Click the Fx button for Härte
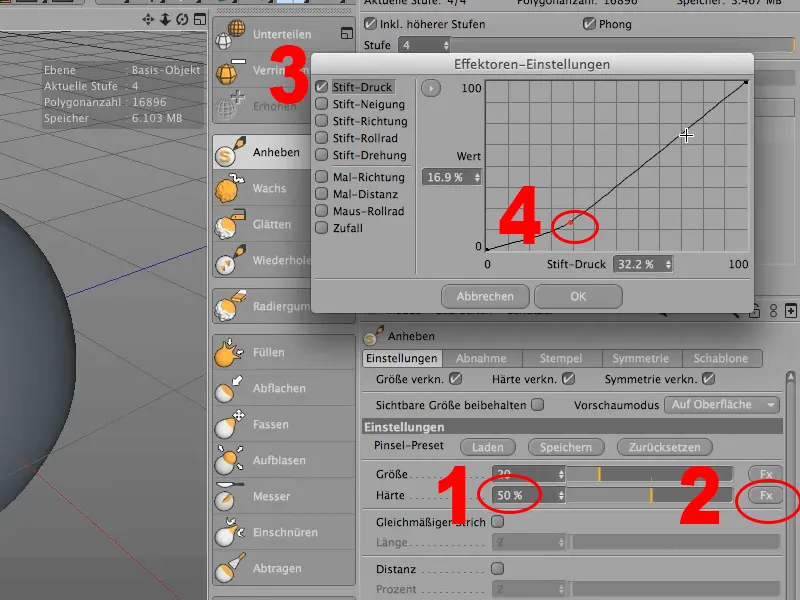 tap(765, 495)
